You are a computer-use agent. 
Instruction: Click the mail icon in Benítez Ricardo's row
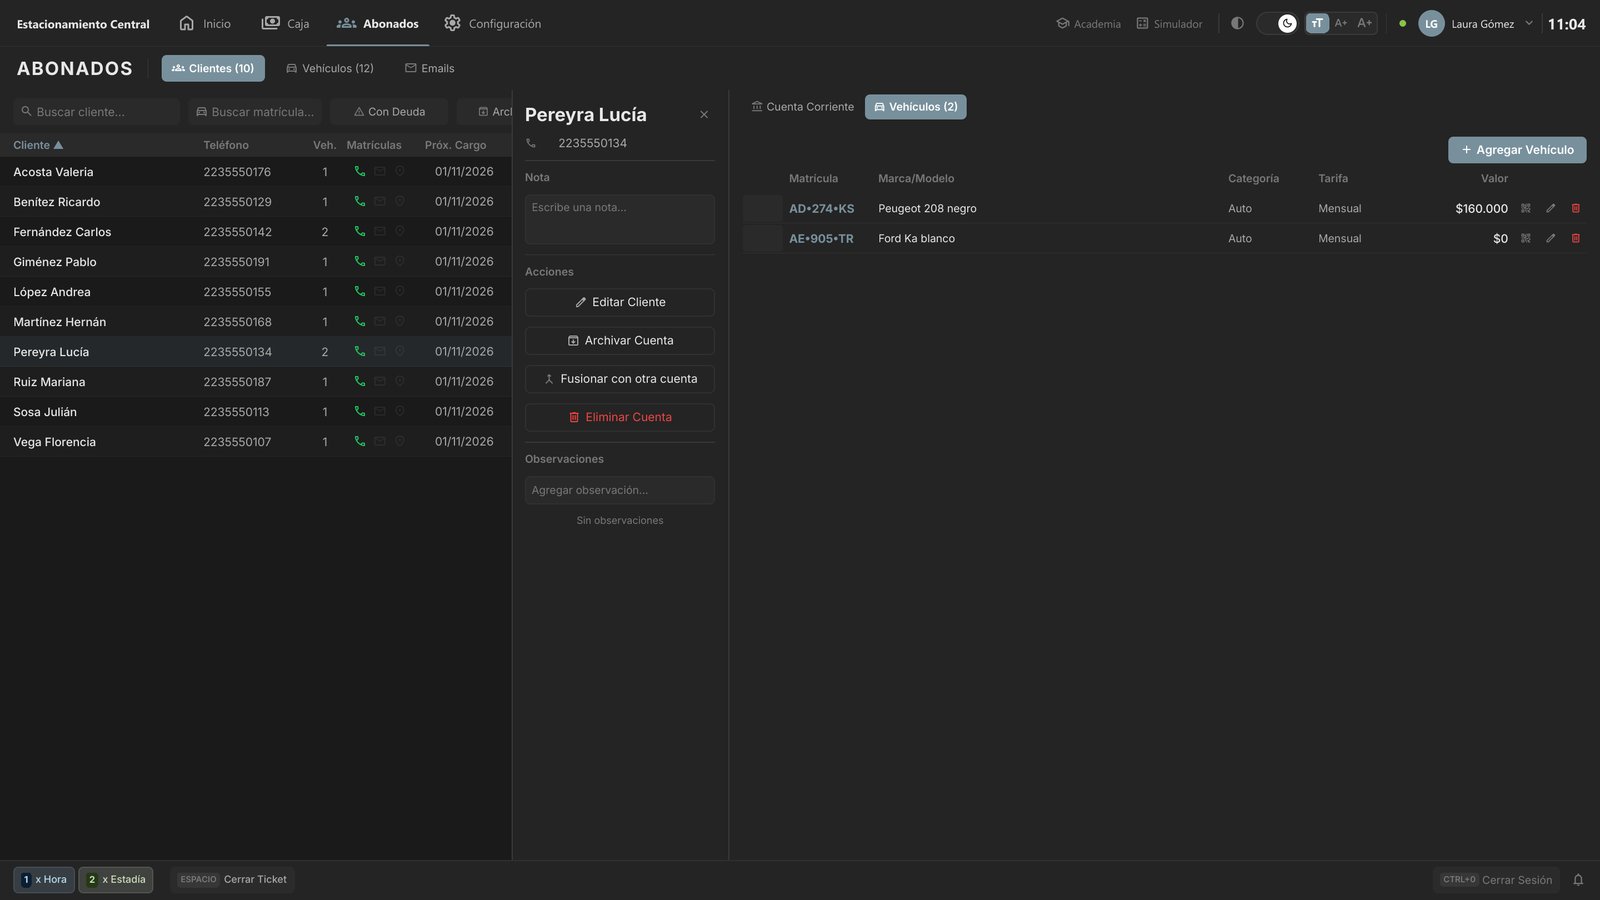[x=380, y=201]
